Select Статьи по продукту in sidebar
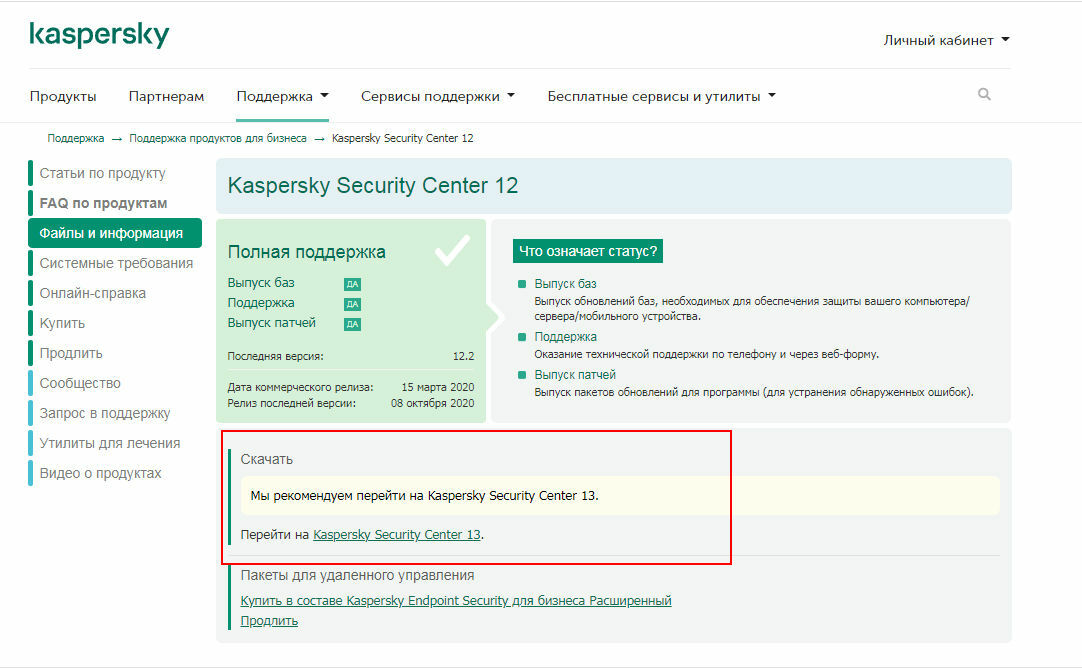This screenshot has height=668, width=1082. coord(102,173)
